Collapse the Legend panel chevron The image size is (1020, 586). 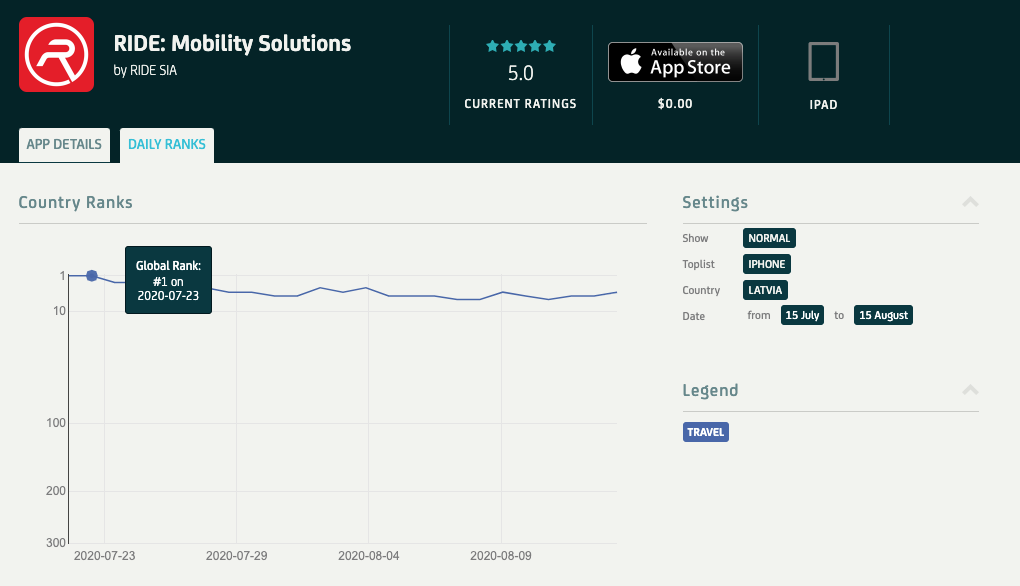click(969, 390)
